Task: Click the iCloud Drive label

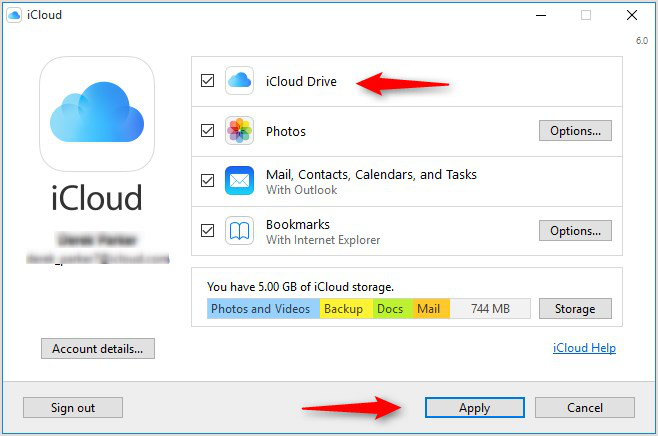Action: [x=301, y=81]
